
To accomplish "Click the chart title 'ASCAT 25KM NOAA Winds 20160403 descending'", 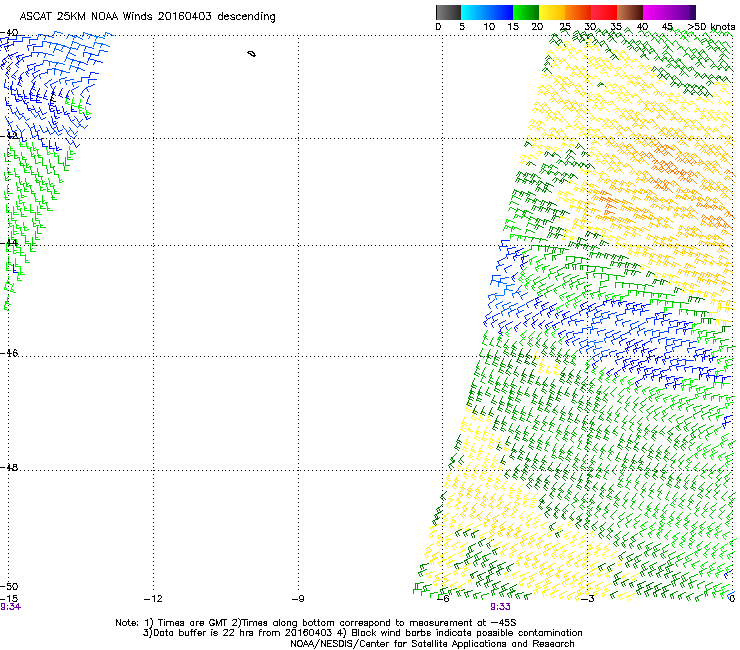I will 147,16.
